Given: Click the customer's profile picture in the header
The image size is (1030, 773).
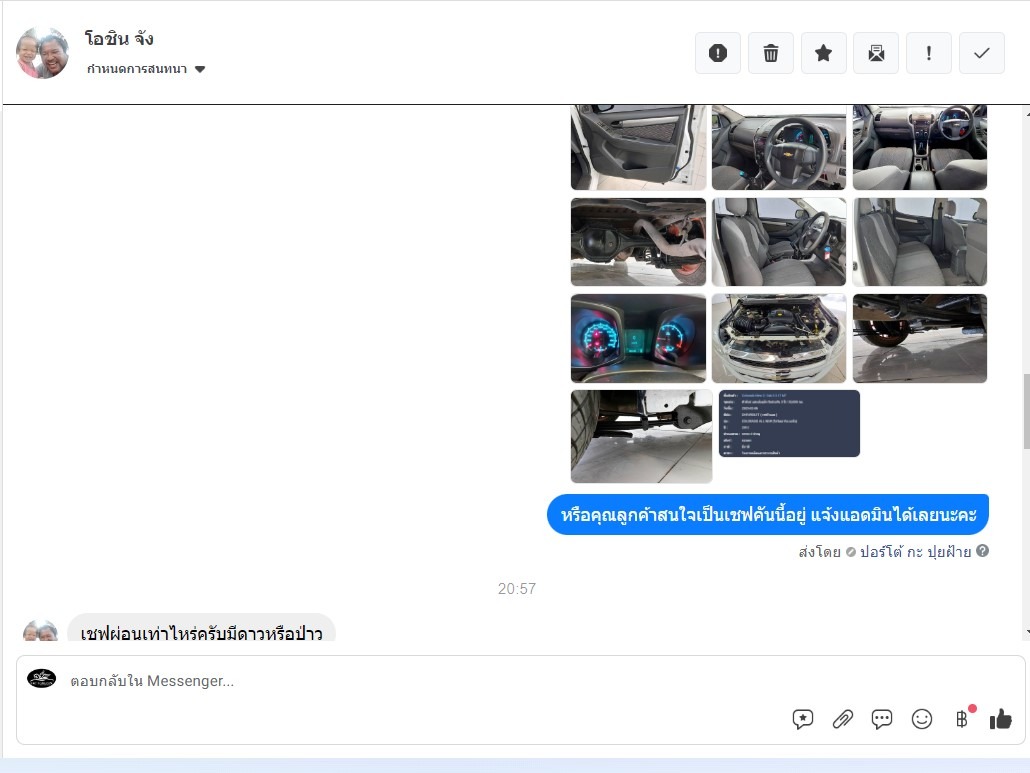Looking at the screenshot, I should (42, 53).
